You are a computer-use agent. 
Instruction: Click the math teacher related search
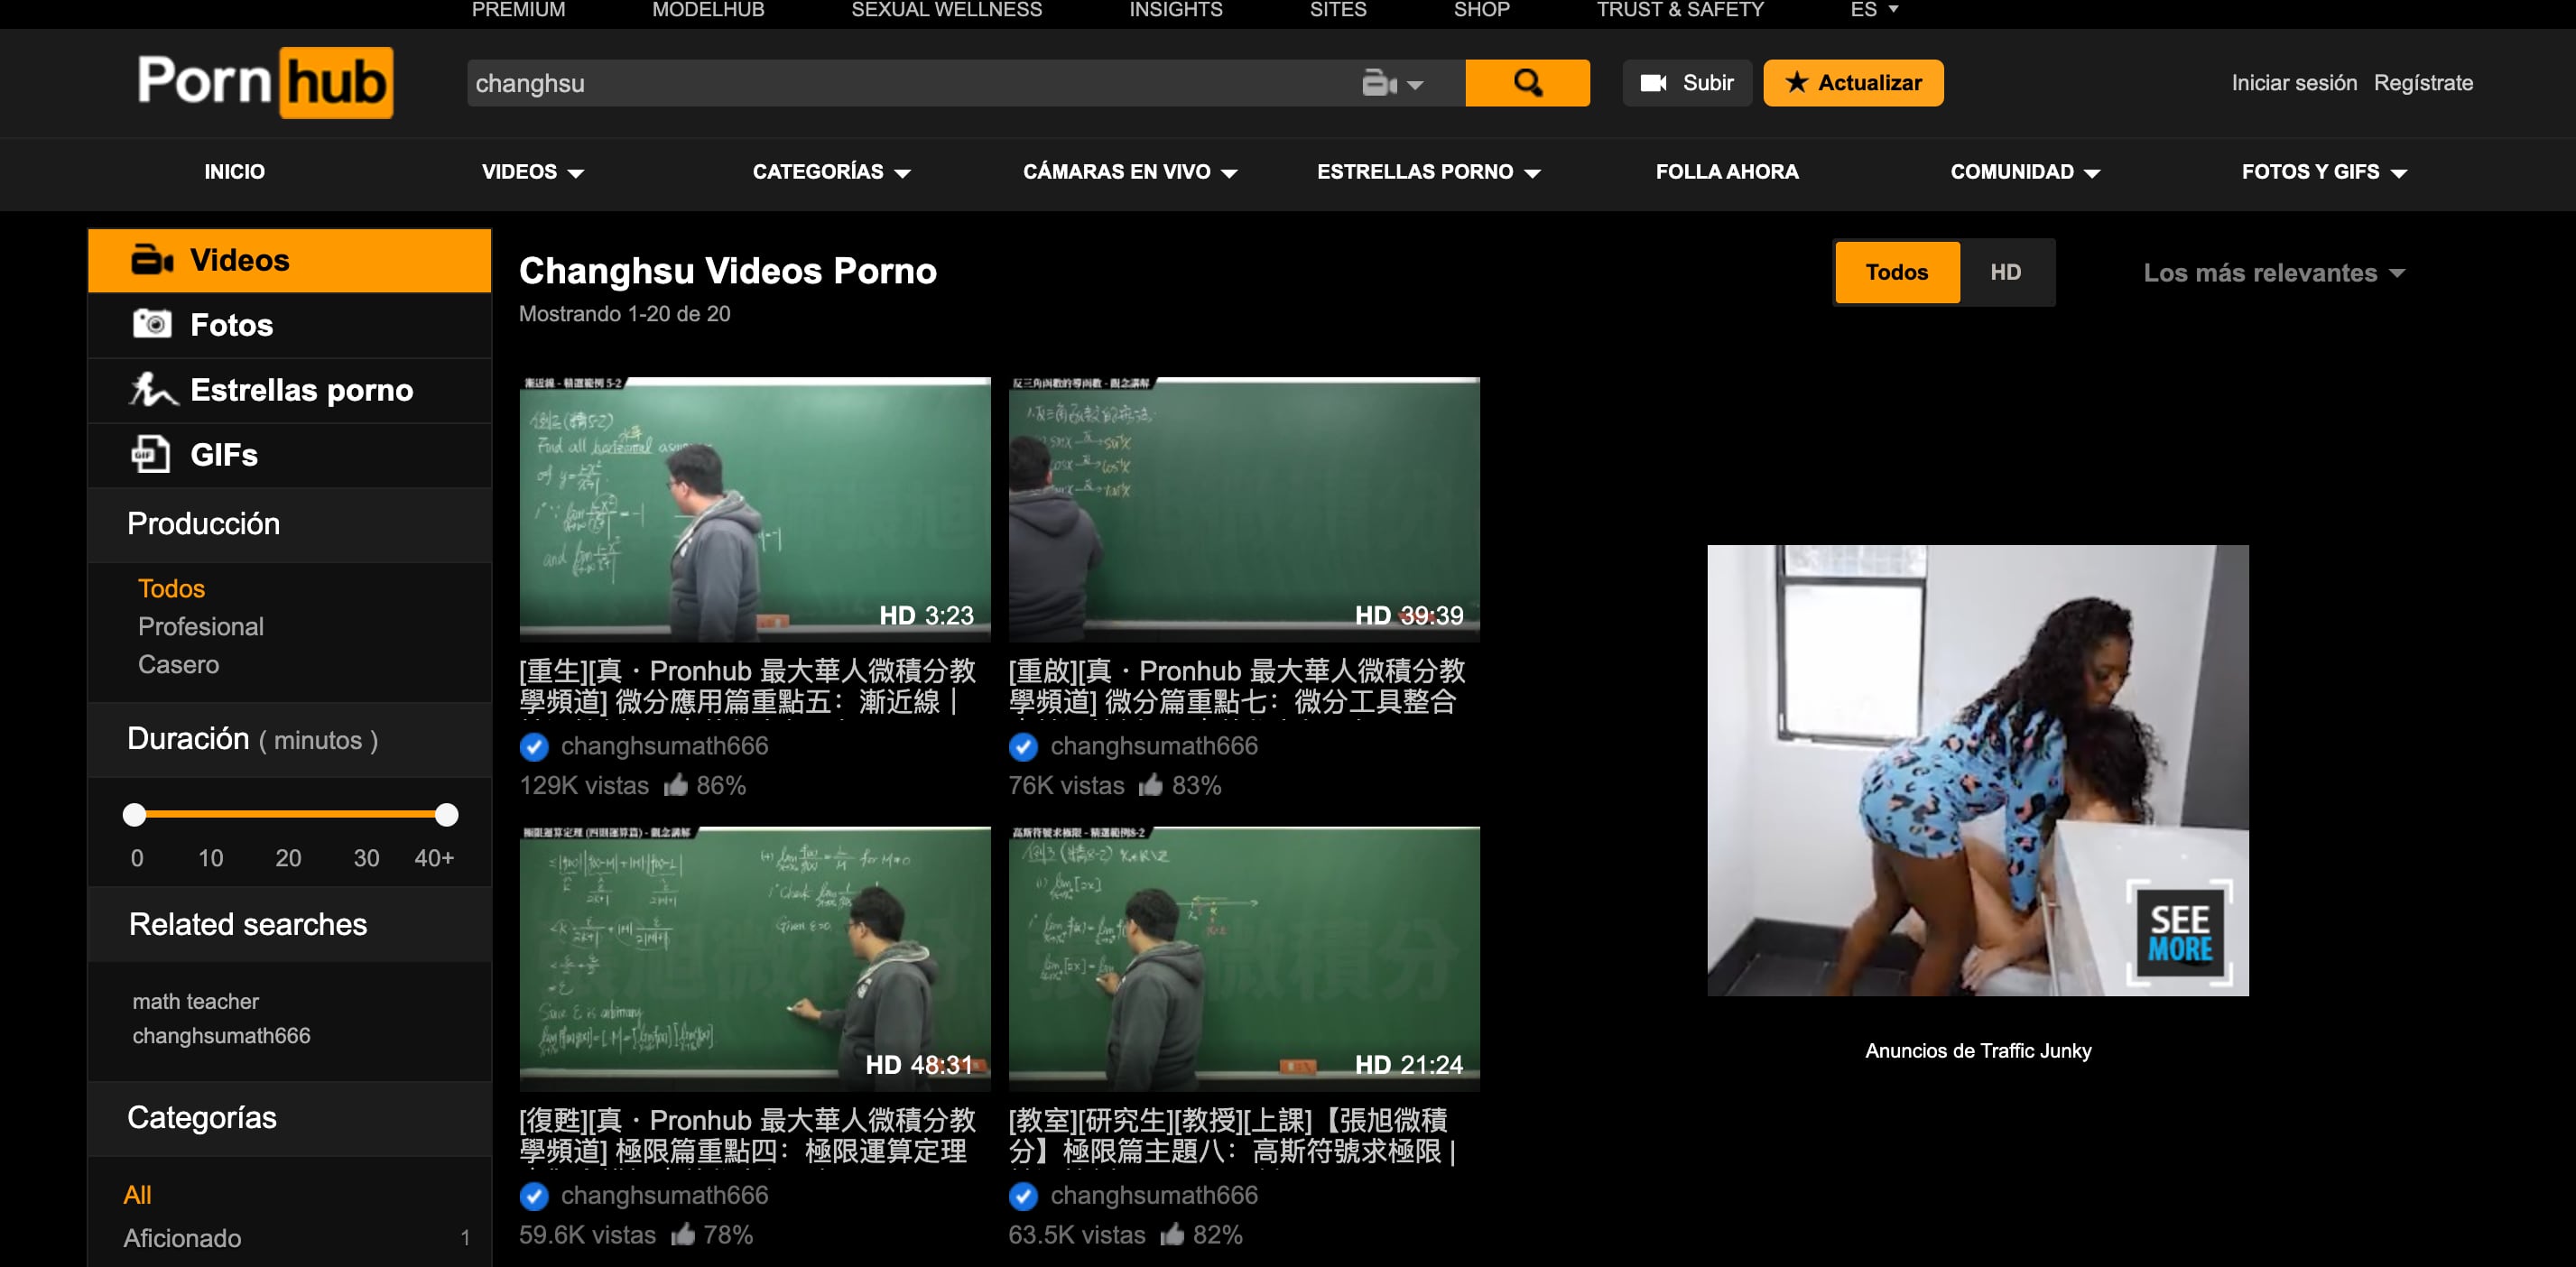tap(195, 1001)
